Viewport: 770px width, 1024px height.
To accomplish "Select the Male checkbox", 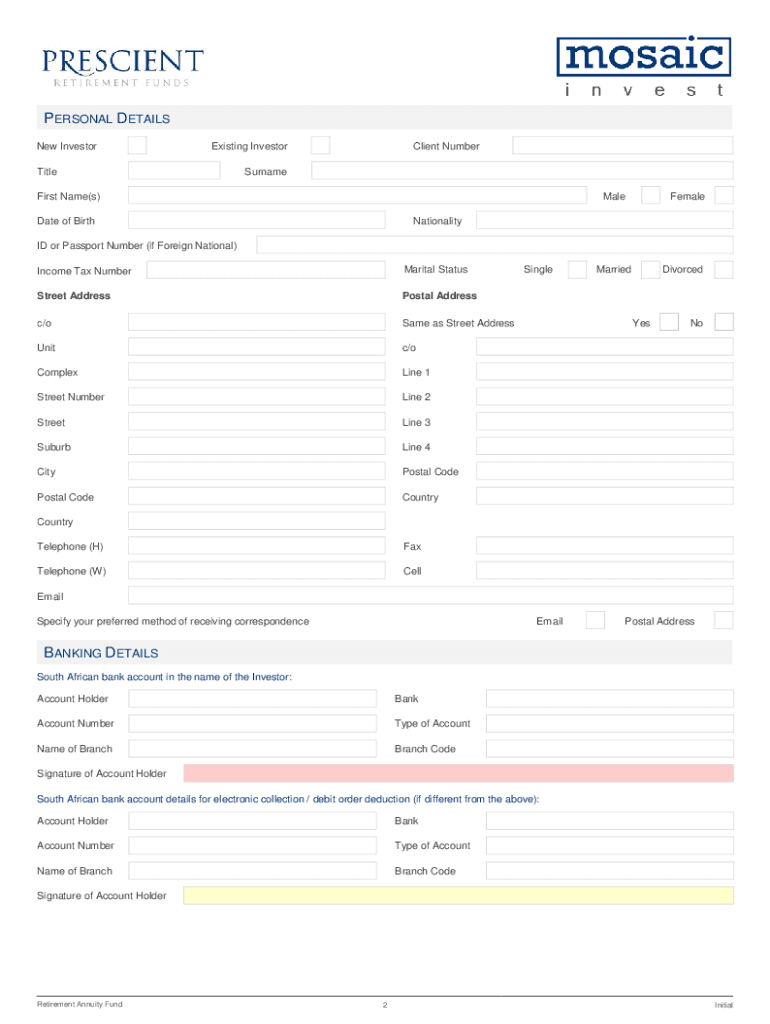I will [x=650, y=195].
